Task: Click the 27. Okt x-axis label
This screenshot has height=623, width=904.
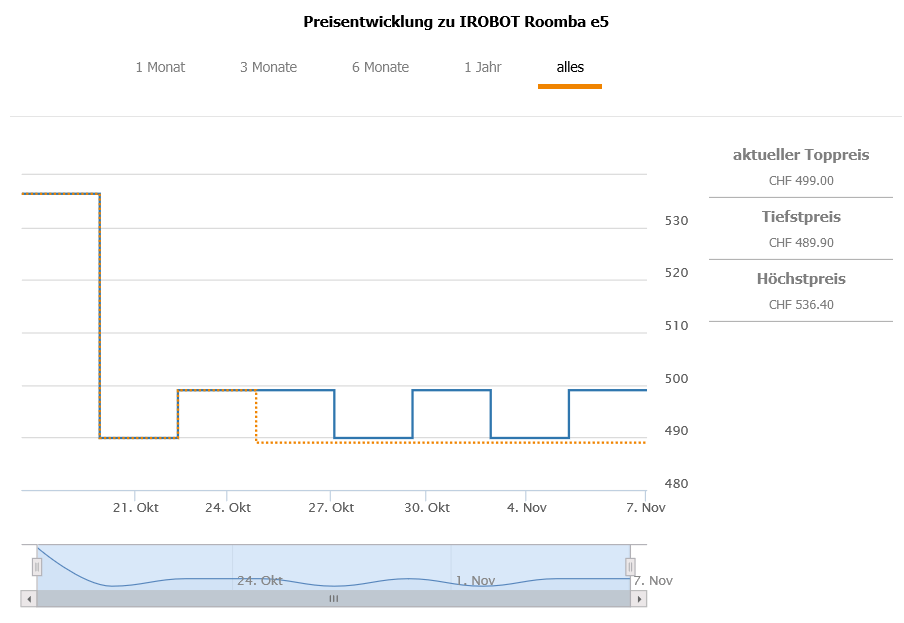Action: [331, 508]
